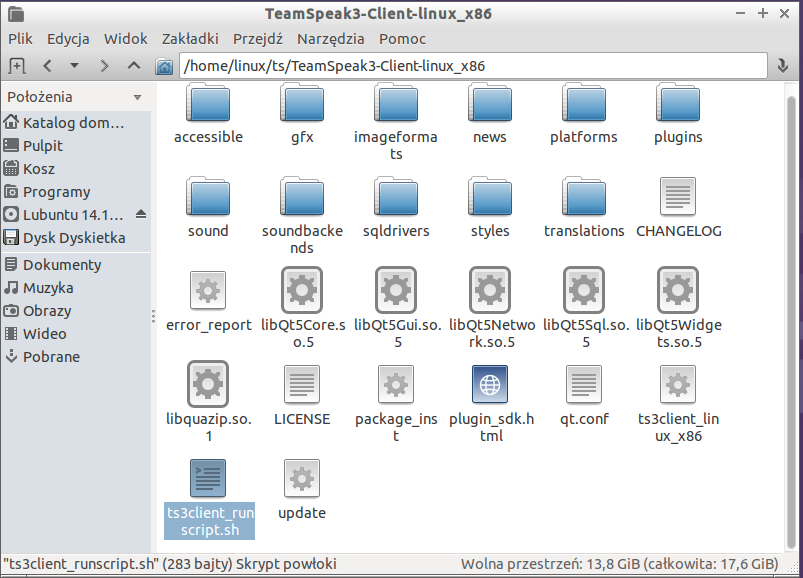803x578 pixels.
Task: Select the platforms folder
Action: [x=584, y=114]
